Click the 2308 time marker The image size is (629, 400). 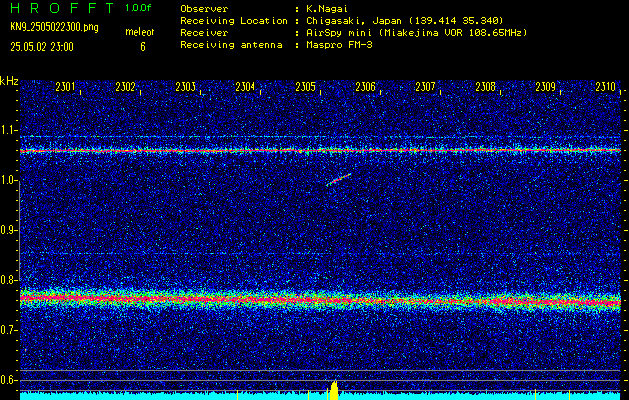[485, 87]
